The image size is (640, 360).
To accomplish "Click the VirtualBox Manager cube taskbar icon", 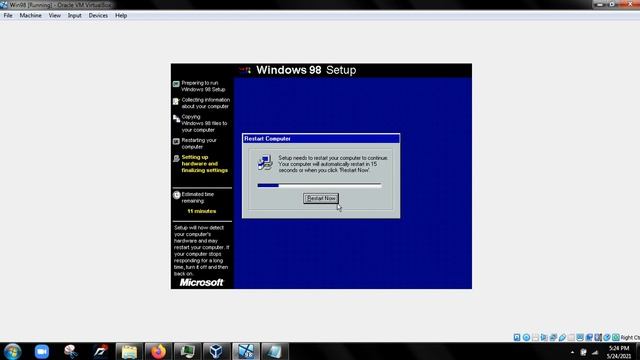I will point(216,351).
